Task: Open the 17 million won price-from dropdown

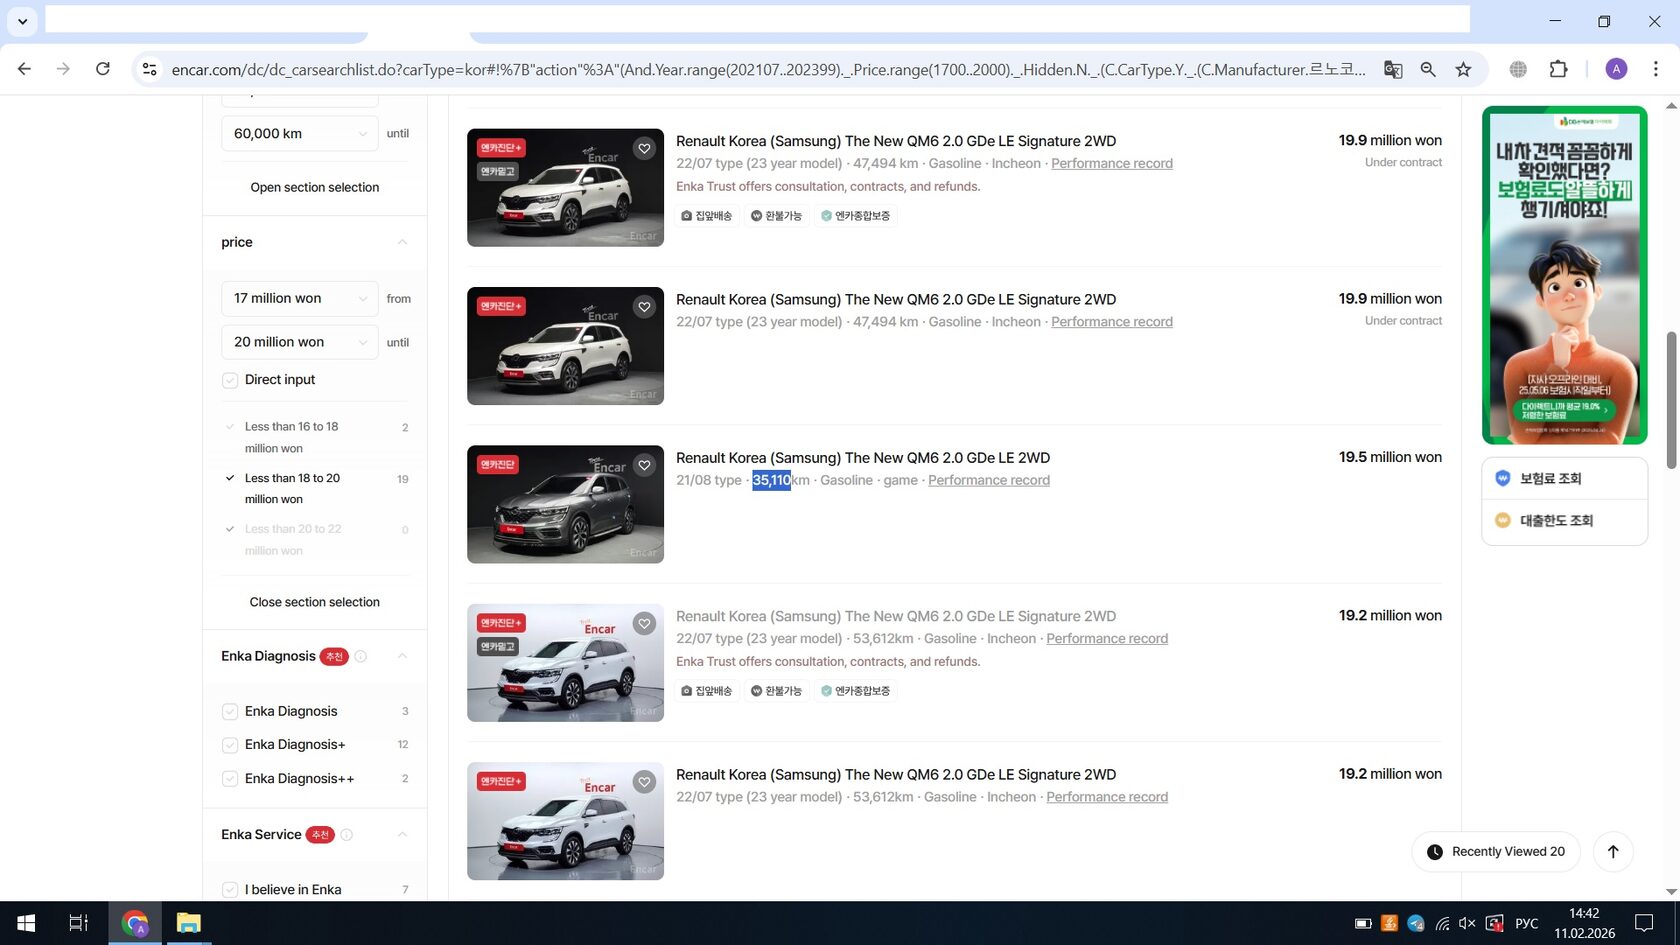Action: pyautogui.click(x=300, y=298)
